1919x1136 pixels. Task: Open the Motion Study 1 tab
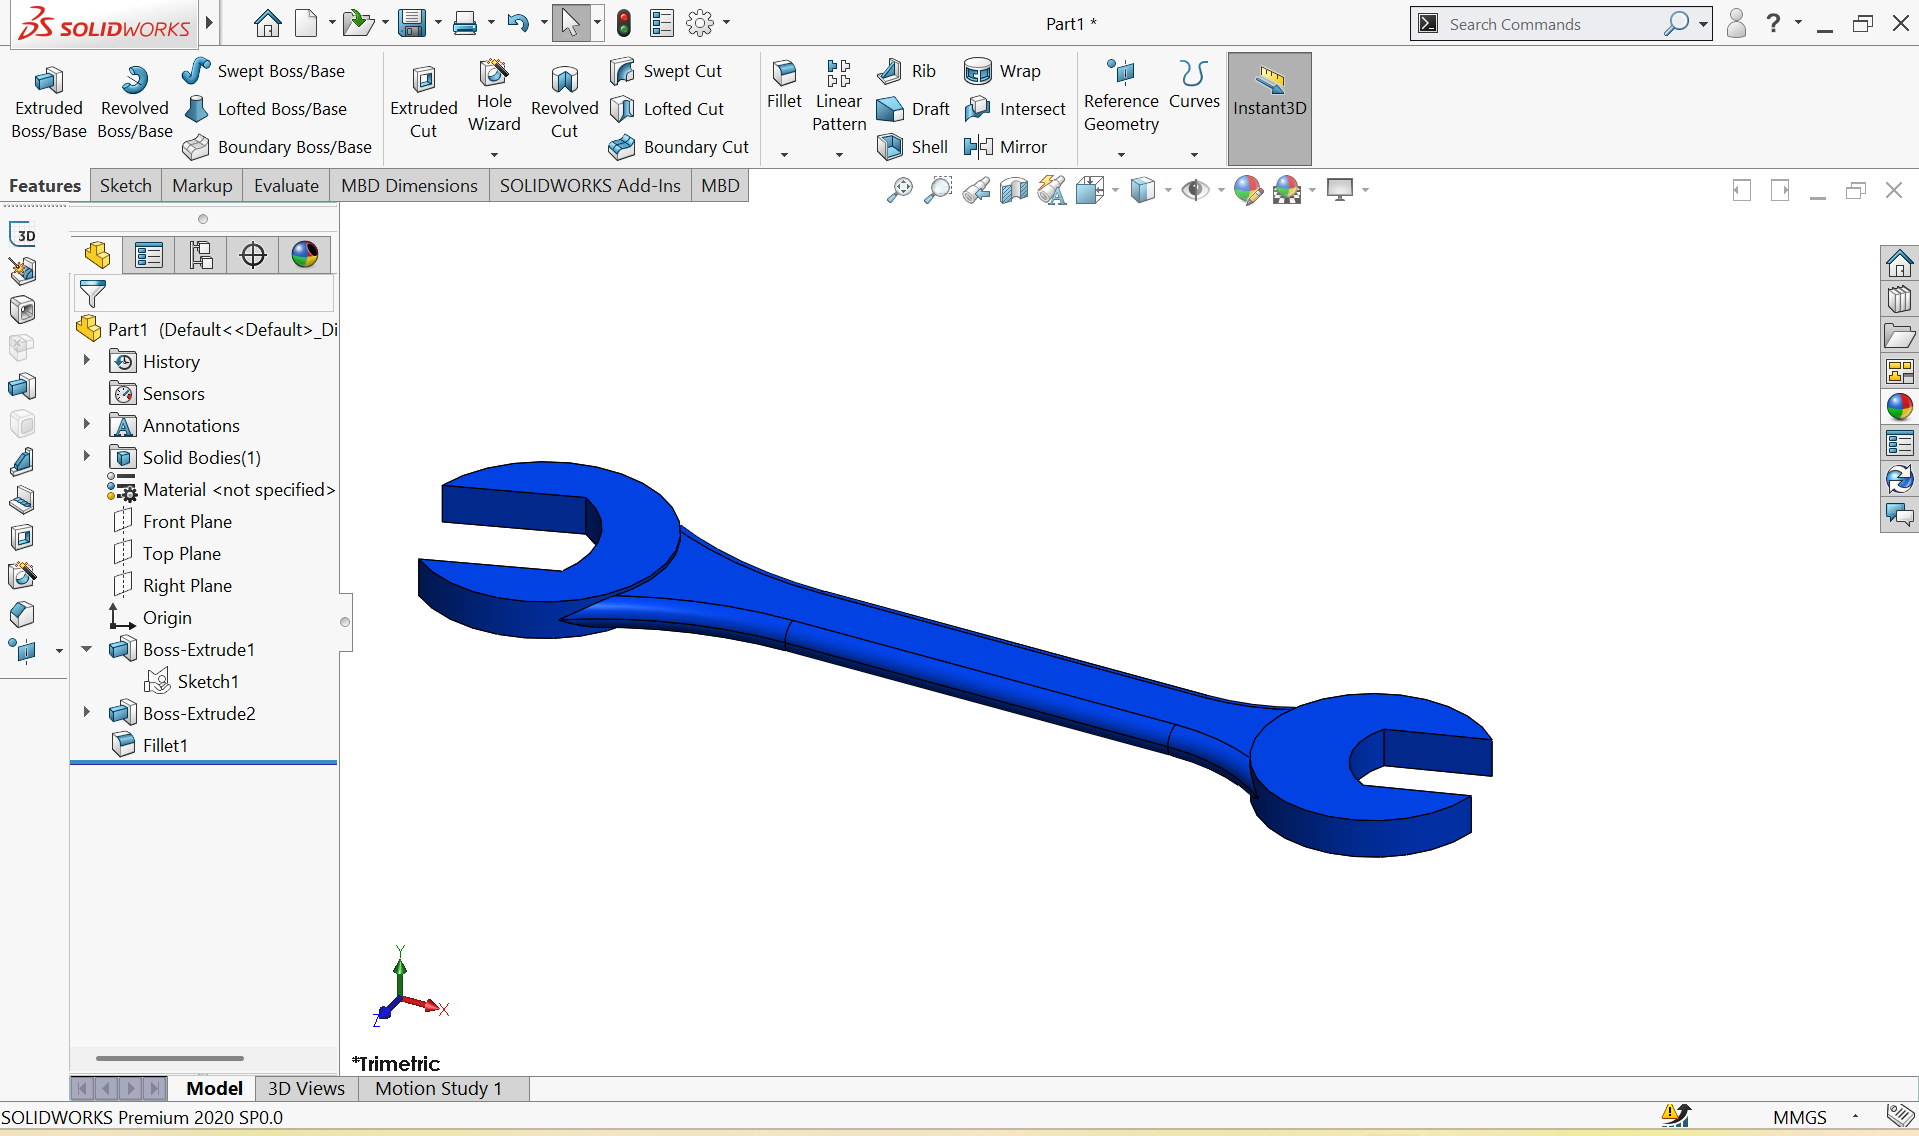coord(438,1088)
